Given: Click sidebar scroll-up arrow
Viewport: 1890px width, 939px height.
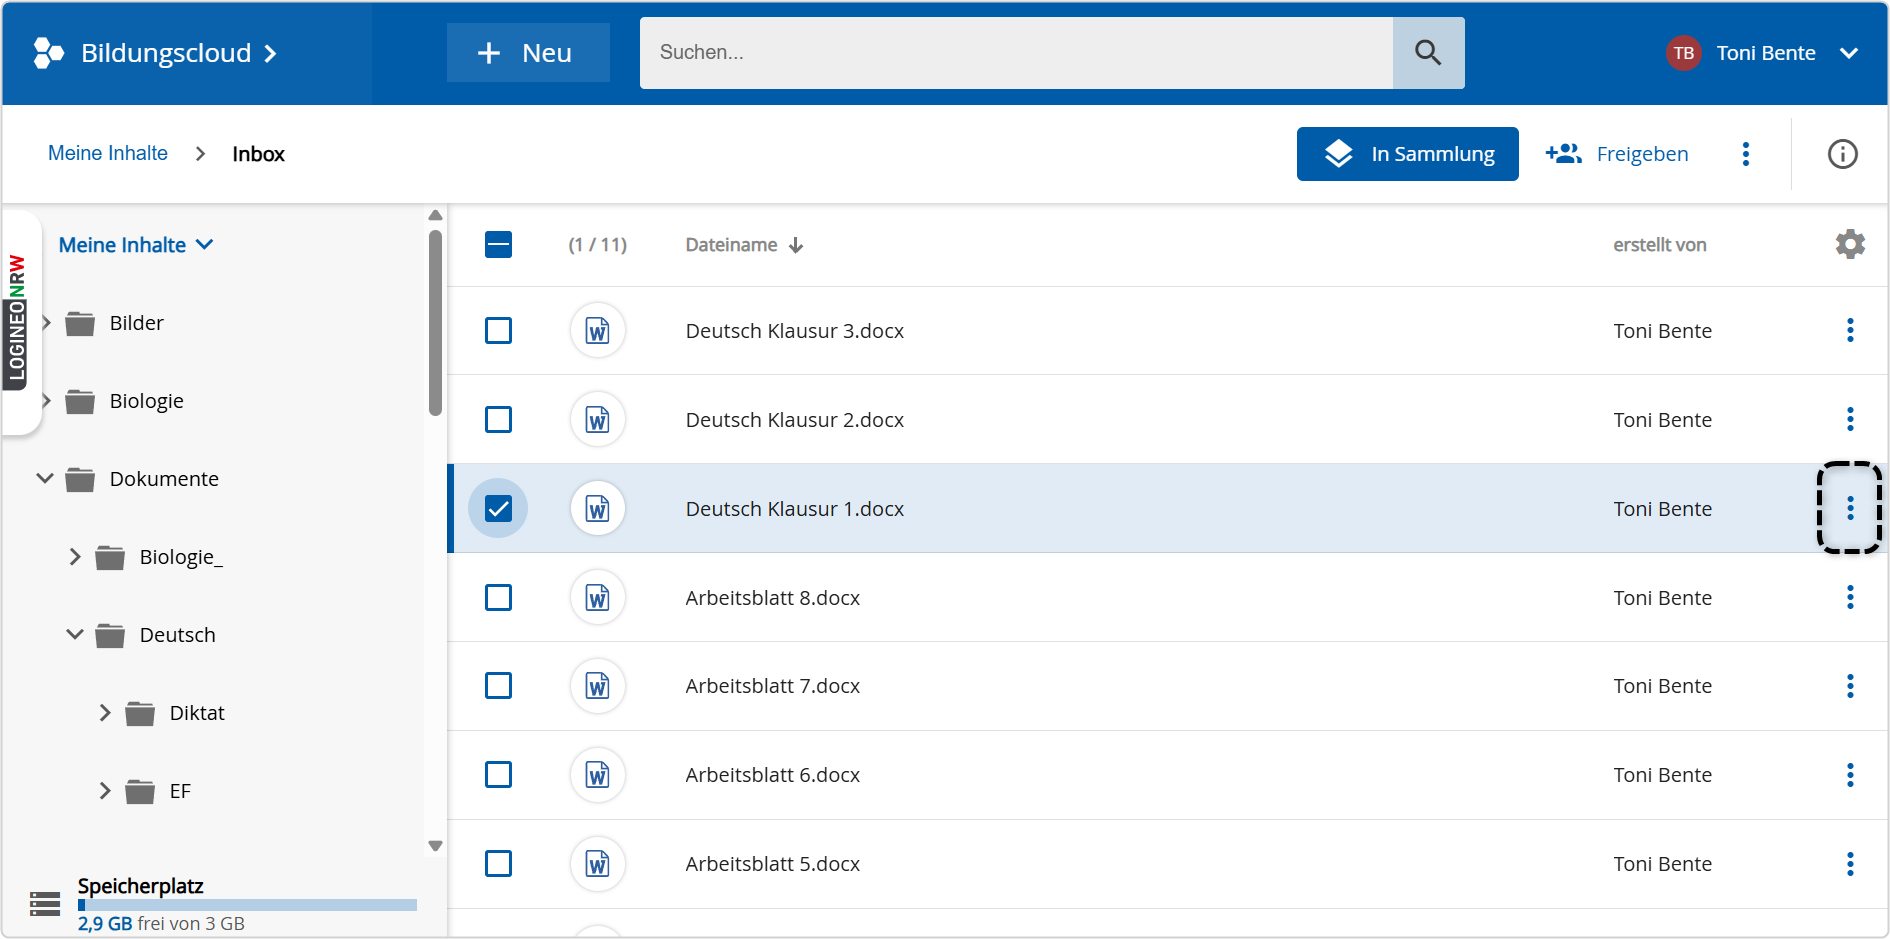Looking at the screenshot, I should click(x=435, y=215).
